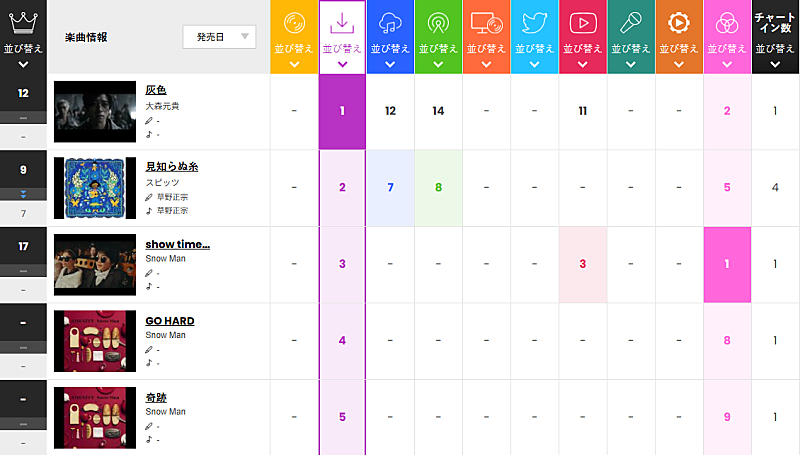Screen dimensions: 800x455
Task: Click overall rank 12 cell
Action: (23, 93)
